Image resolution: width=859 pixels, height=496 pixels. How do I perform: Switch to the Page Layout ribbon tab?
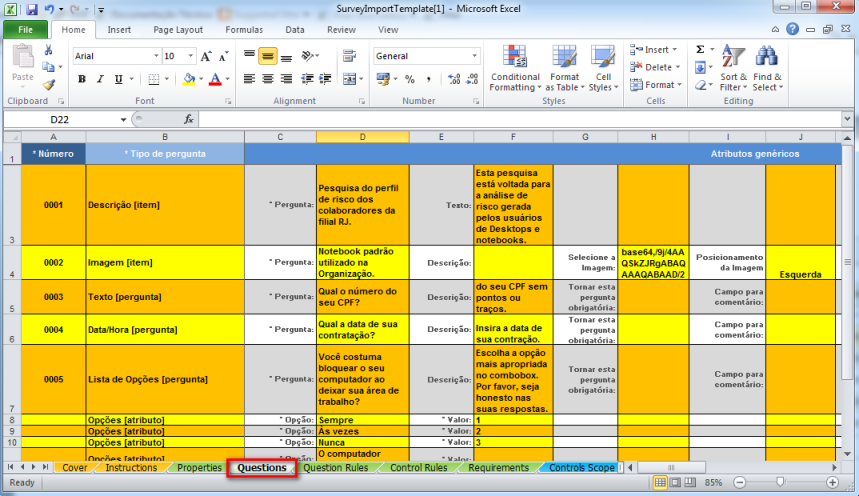(178, 30)
